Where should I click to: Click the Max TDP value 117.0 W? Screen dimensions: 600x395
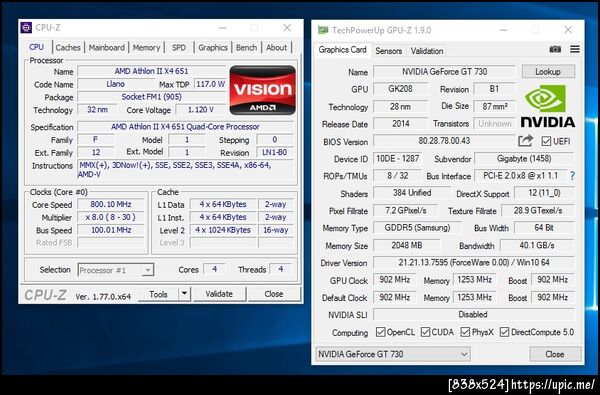pyautogui.click(x=210, y=84)
